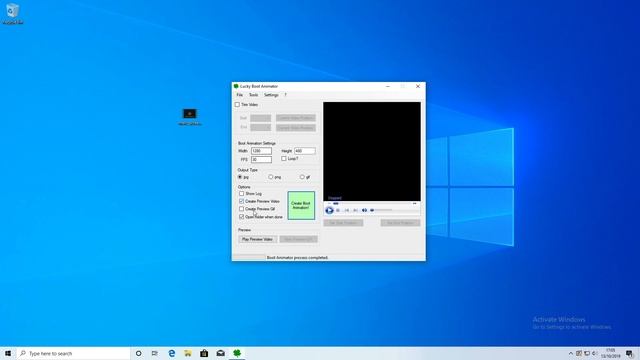This screenshot has height=360, width=640.
Task: Open the Tools menu
Action: (253, 95)
